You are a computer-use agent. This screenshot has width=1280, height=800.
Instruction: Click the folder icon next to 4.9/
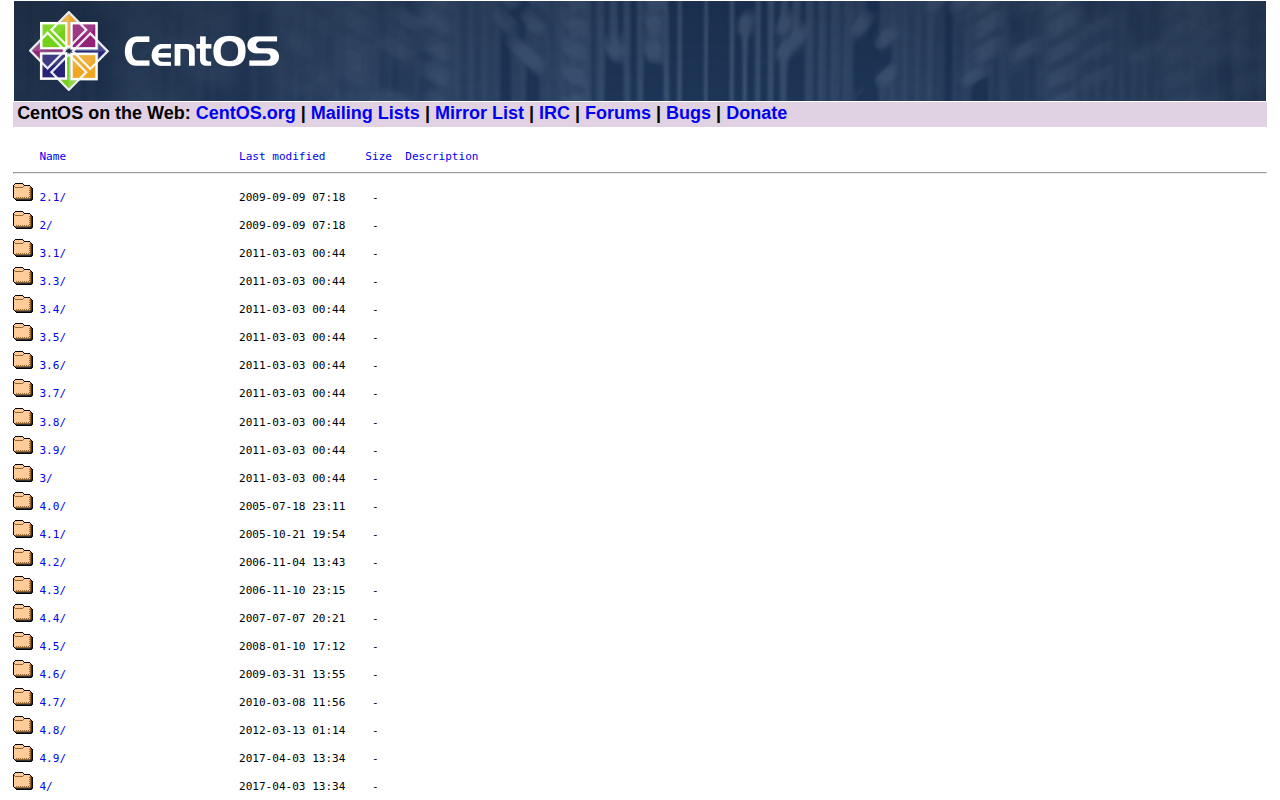click(x=23, y=752)
